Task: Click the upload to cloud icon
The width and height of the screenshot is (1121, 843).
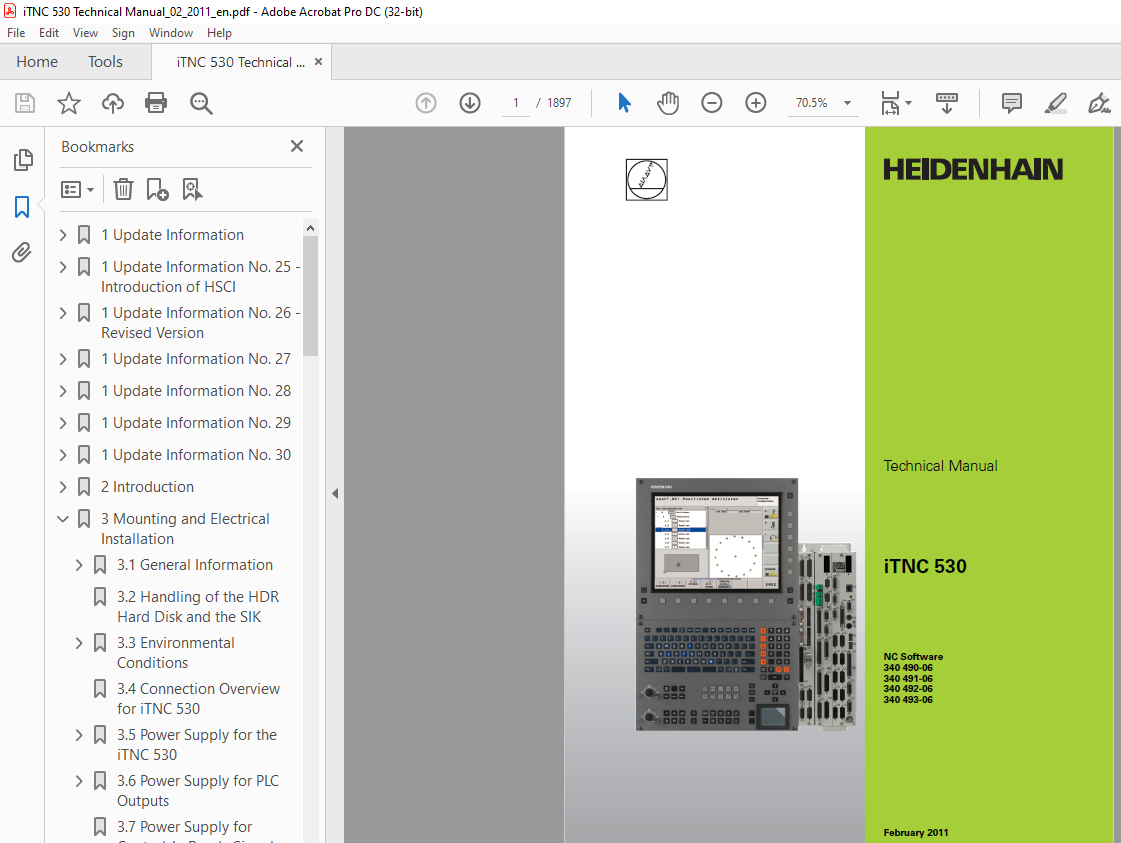Action: [x=112, y=103]
